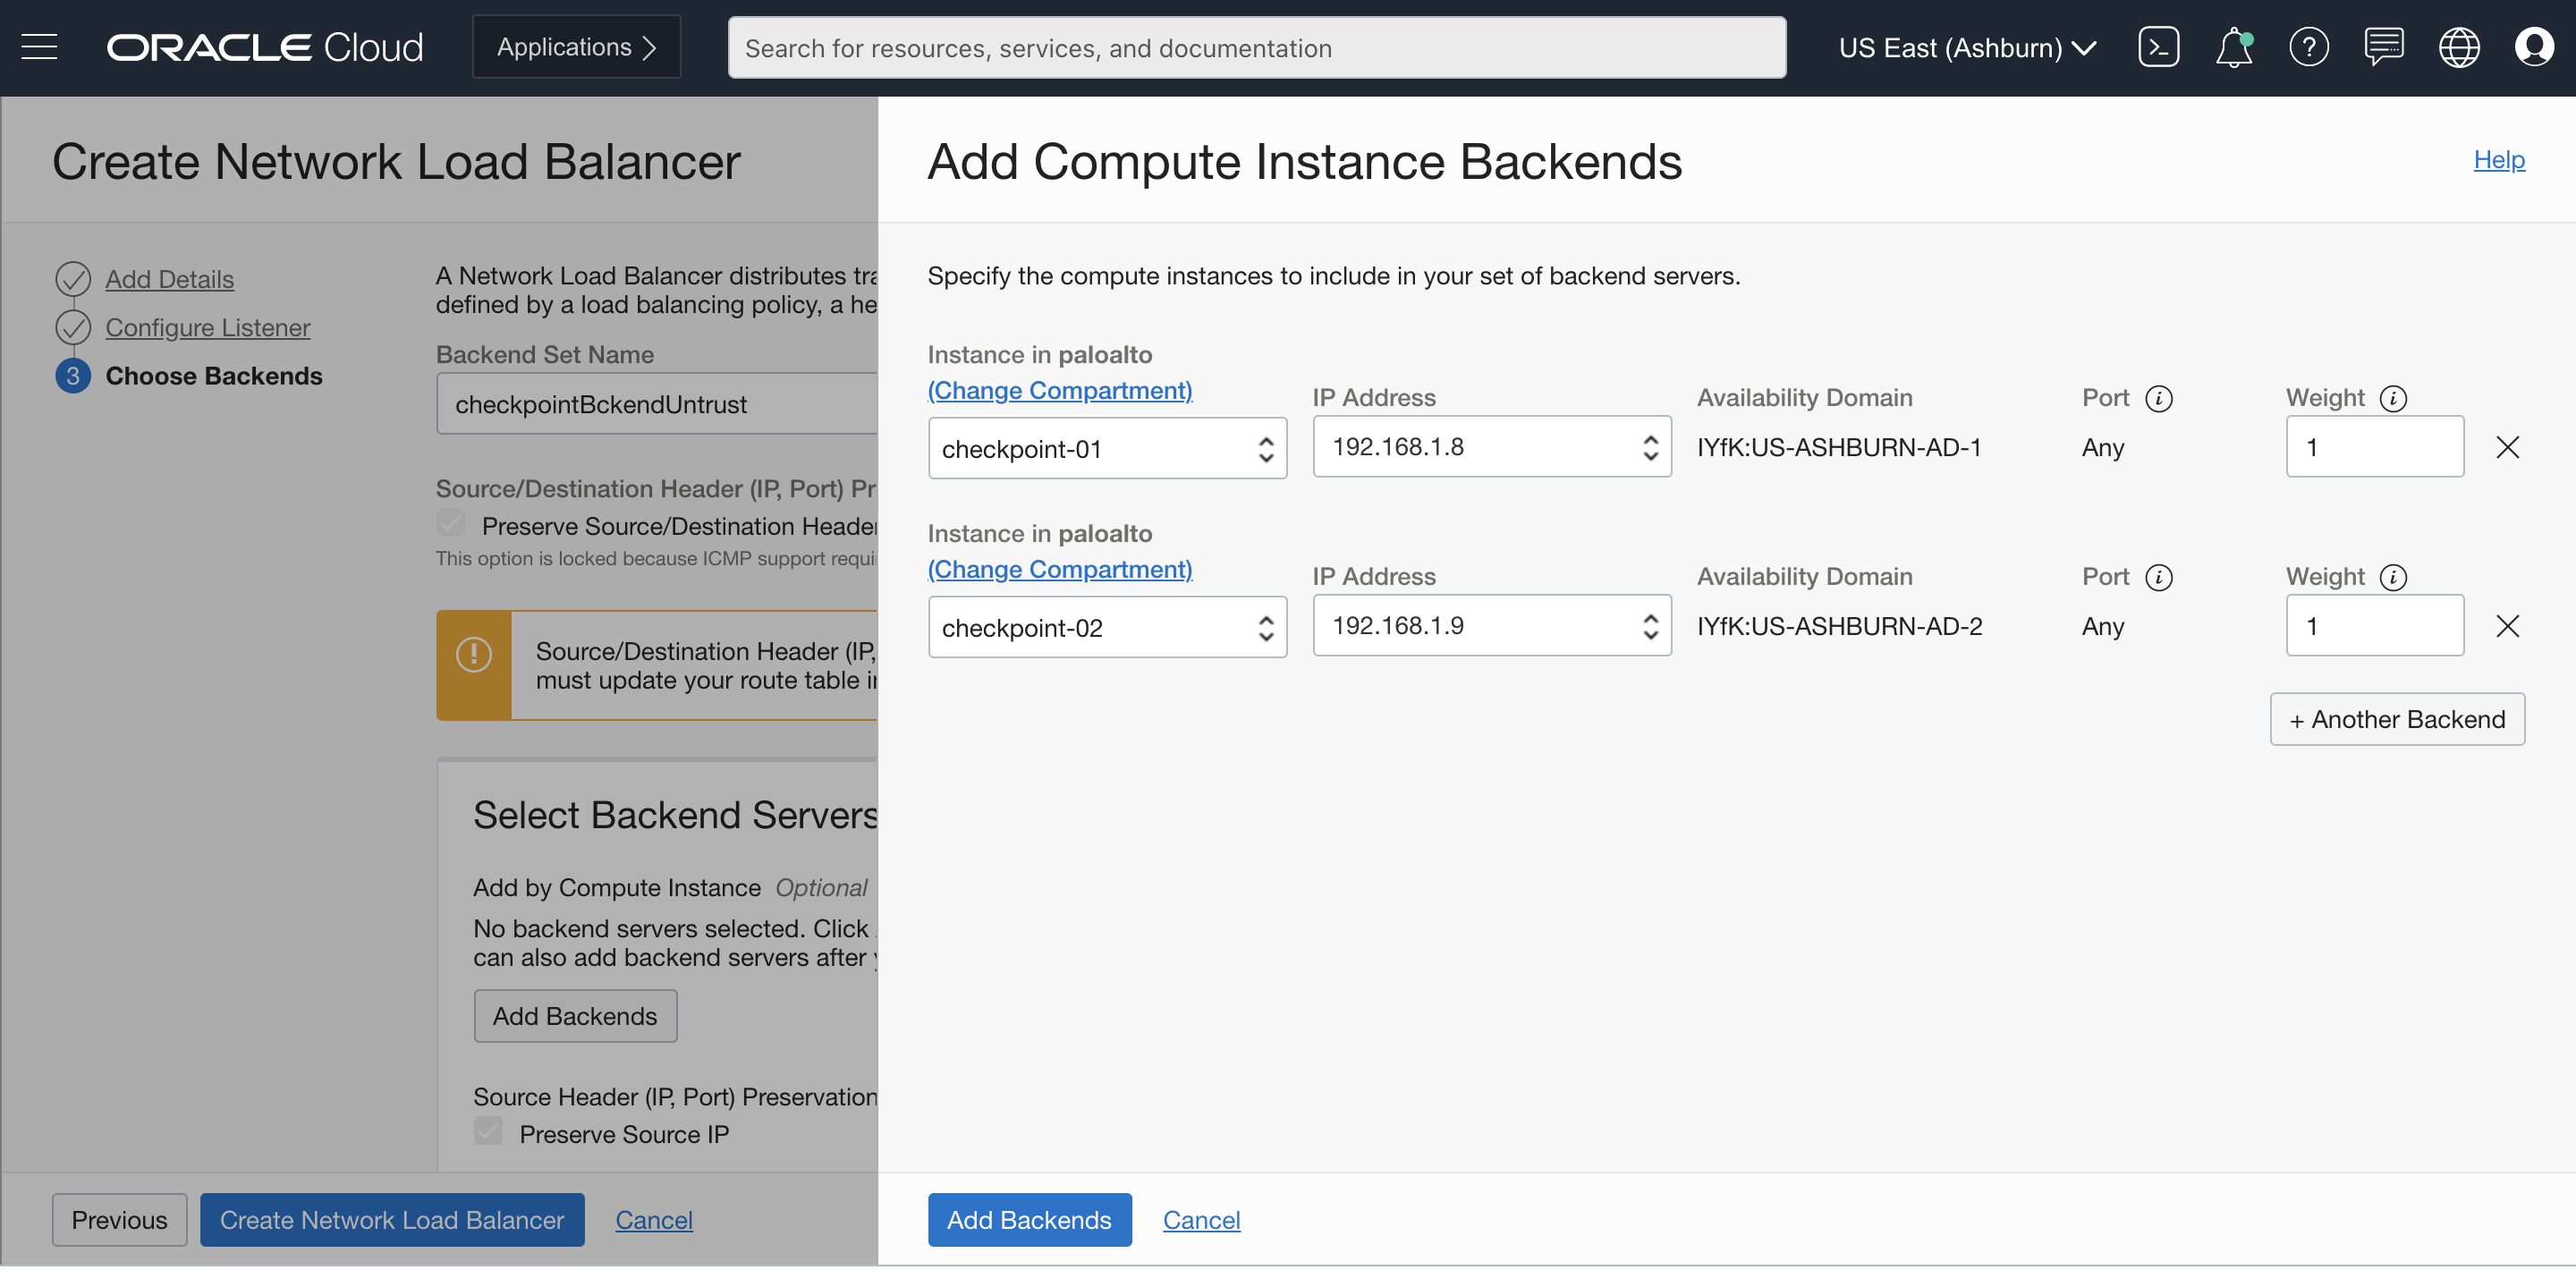Remove the checkpoint-02 backend row

2509,626
